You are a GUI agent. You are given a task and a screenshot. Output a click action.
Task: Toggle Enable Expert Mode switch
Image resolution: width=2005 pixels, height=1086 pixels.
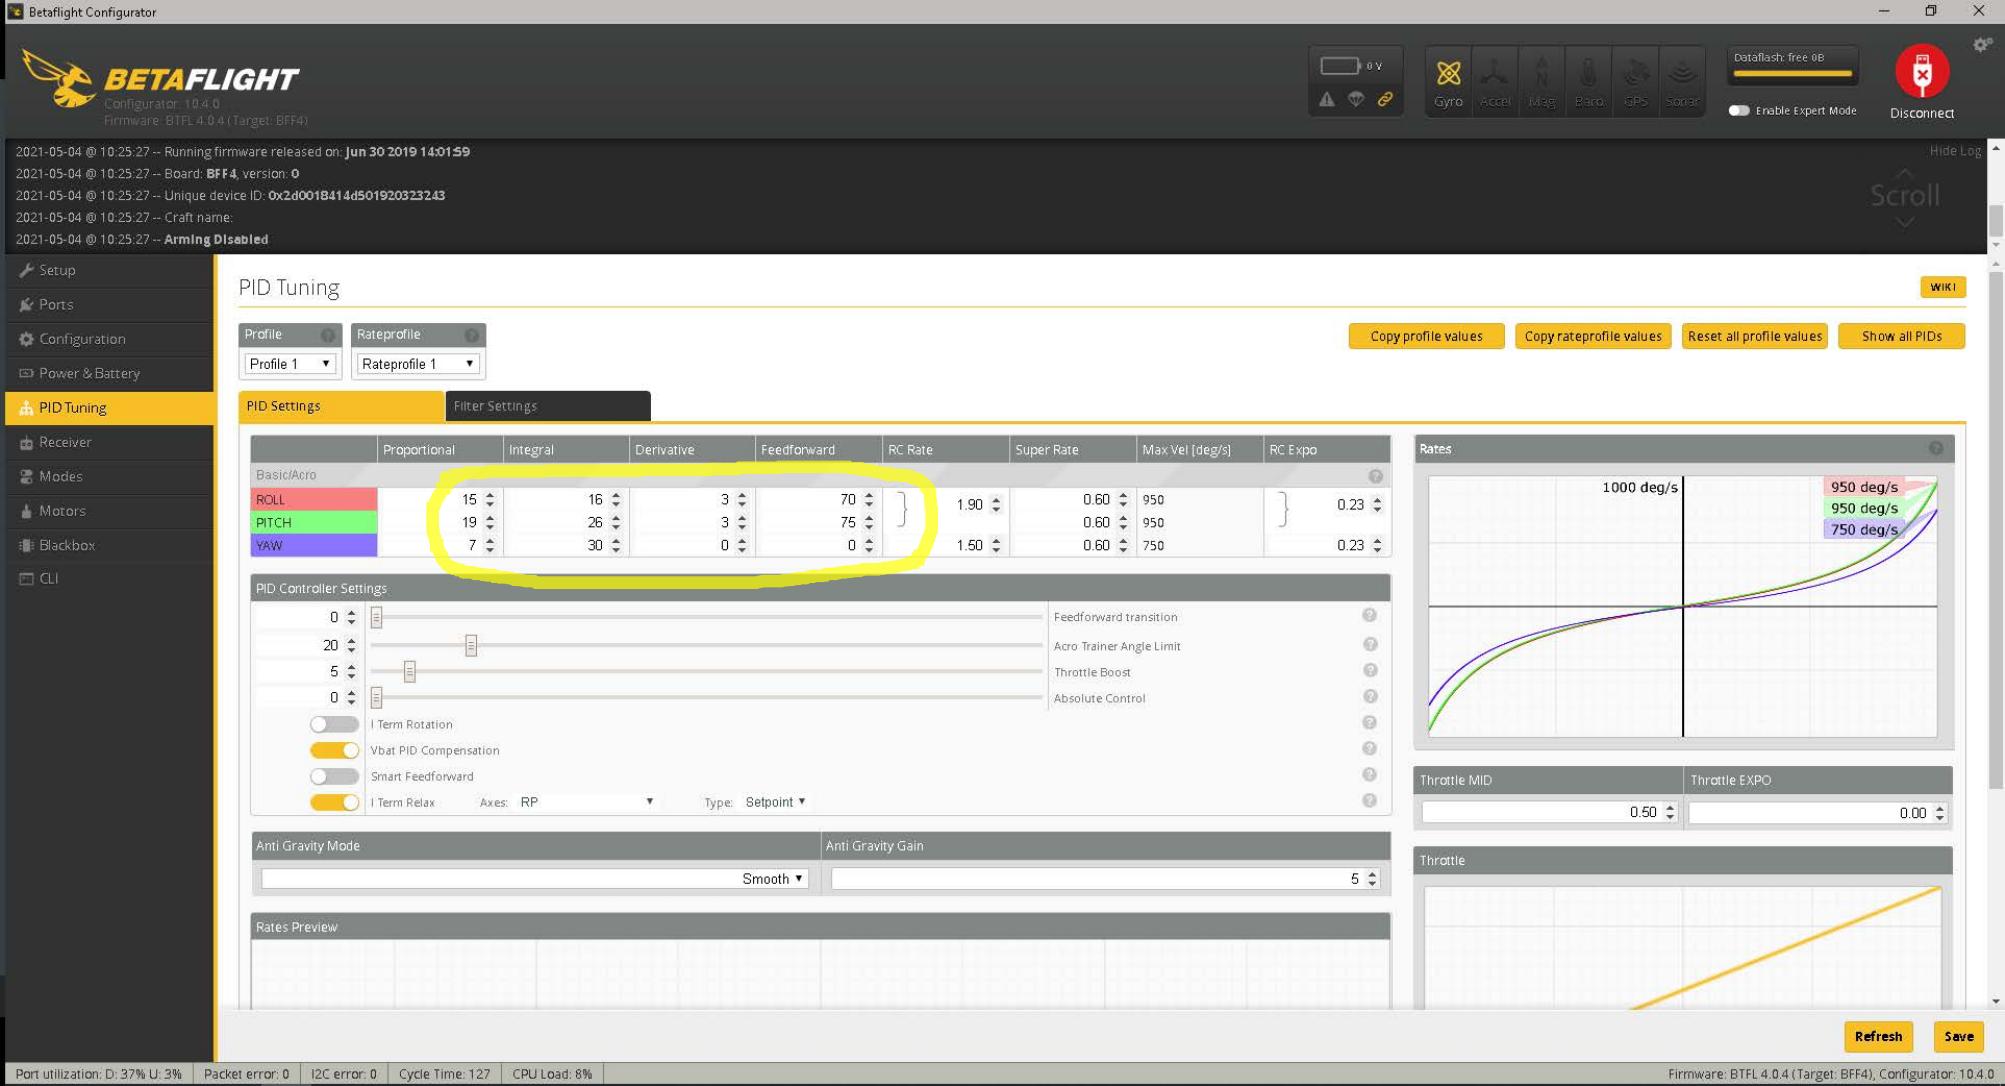[1739, 110]
